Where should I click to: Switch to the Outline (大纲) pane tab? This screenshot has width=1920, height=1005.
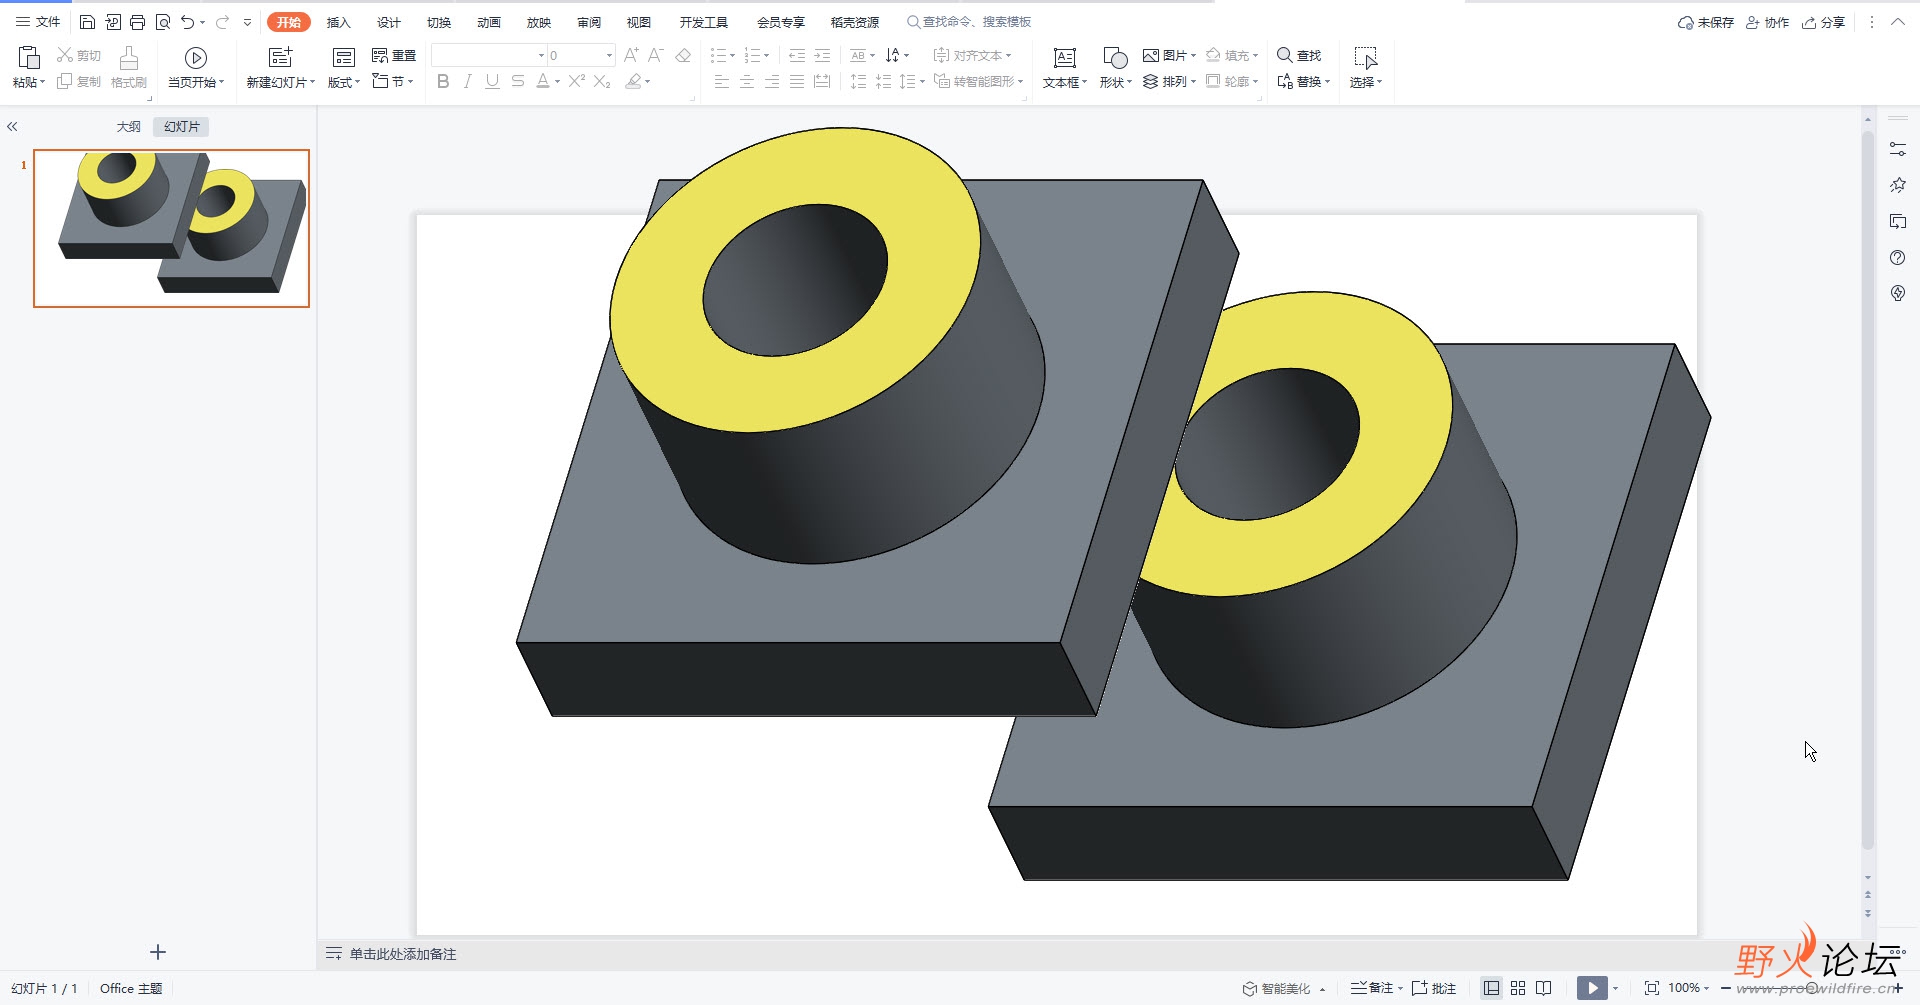click(x=128, y=127)
